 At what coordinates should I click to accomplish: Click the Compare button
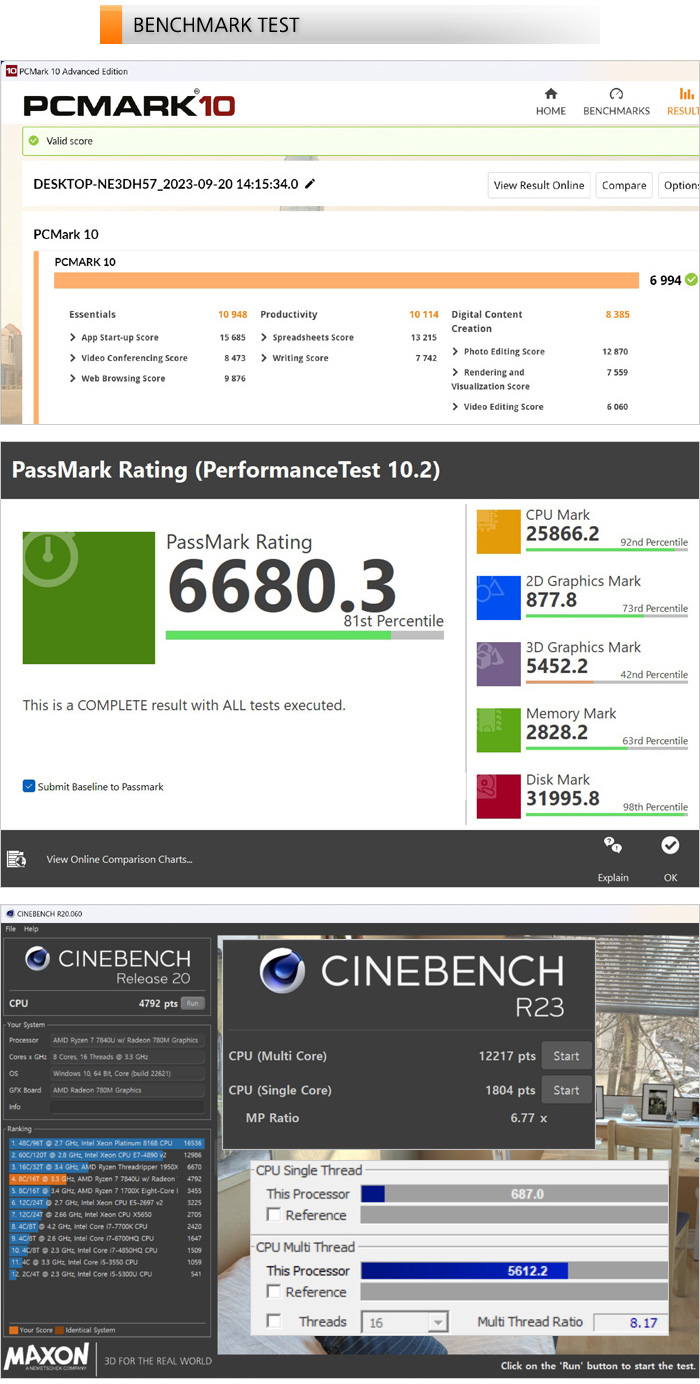(624, 185)
